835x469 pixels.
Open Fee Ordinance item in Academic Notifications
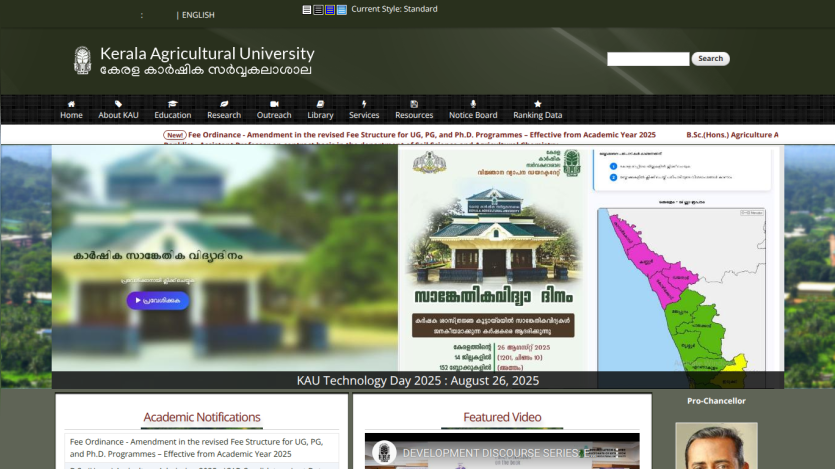[197, 448]
